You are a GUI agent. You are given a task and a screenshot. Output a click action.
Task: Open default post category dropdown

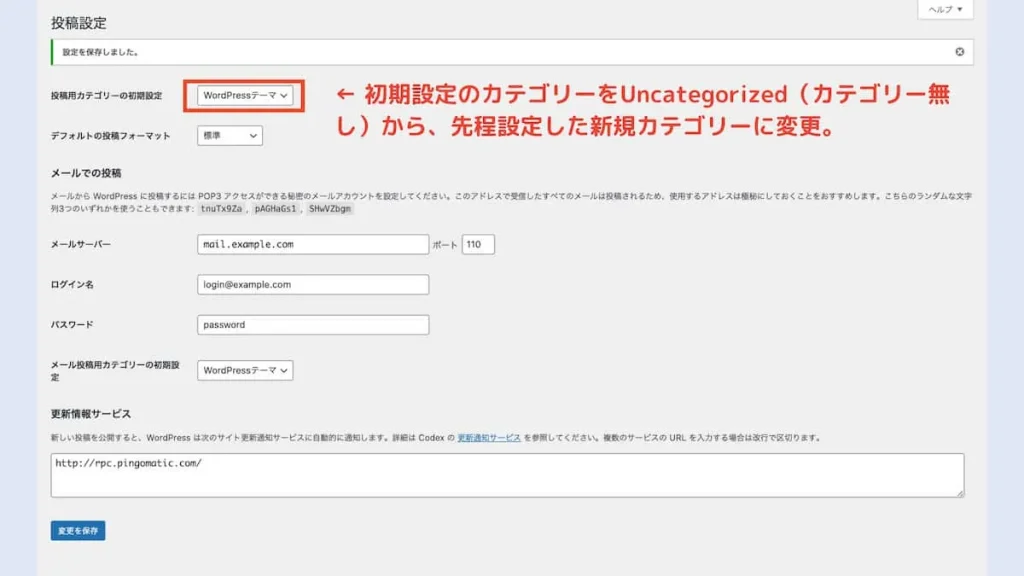(x=245, y=95)
